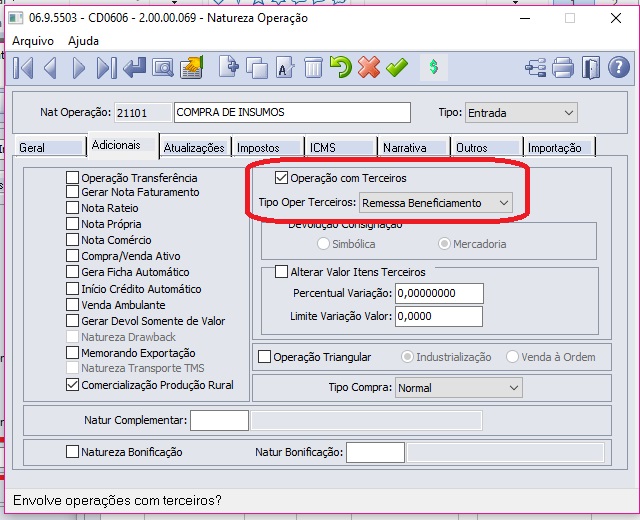Click the printer icon
Viewport: 640px width, 520px height.
[563, 68]
